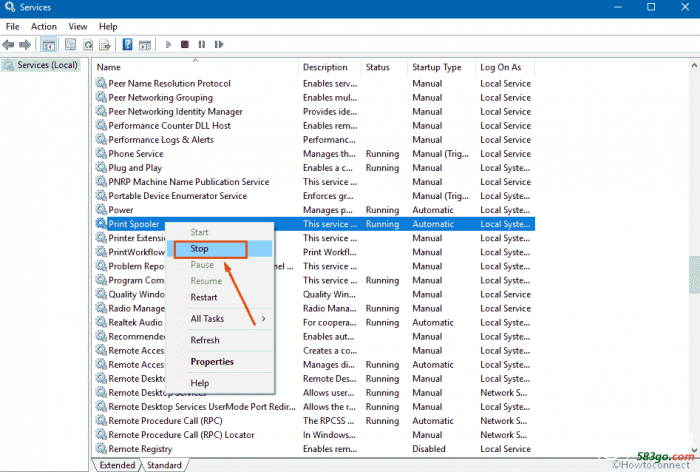
Task: Select Performance Counter DLL Host row
Action: click(x=314, y=125)
